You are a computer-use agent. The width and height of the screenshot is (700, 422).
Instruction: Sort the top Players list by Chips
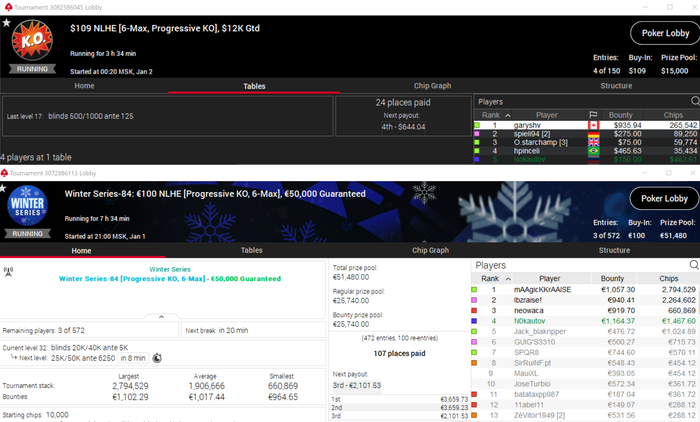(x=673, y=115)
